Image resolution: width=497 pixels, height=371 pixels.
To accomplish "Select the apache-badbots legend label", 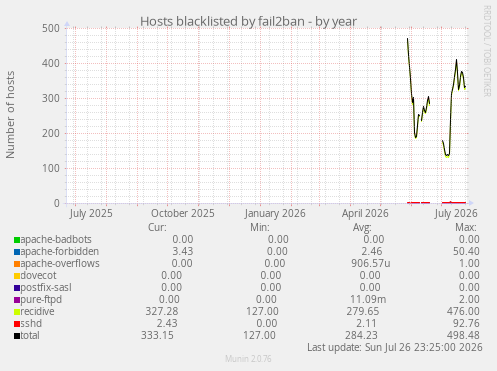I will (x=56, y=239).
